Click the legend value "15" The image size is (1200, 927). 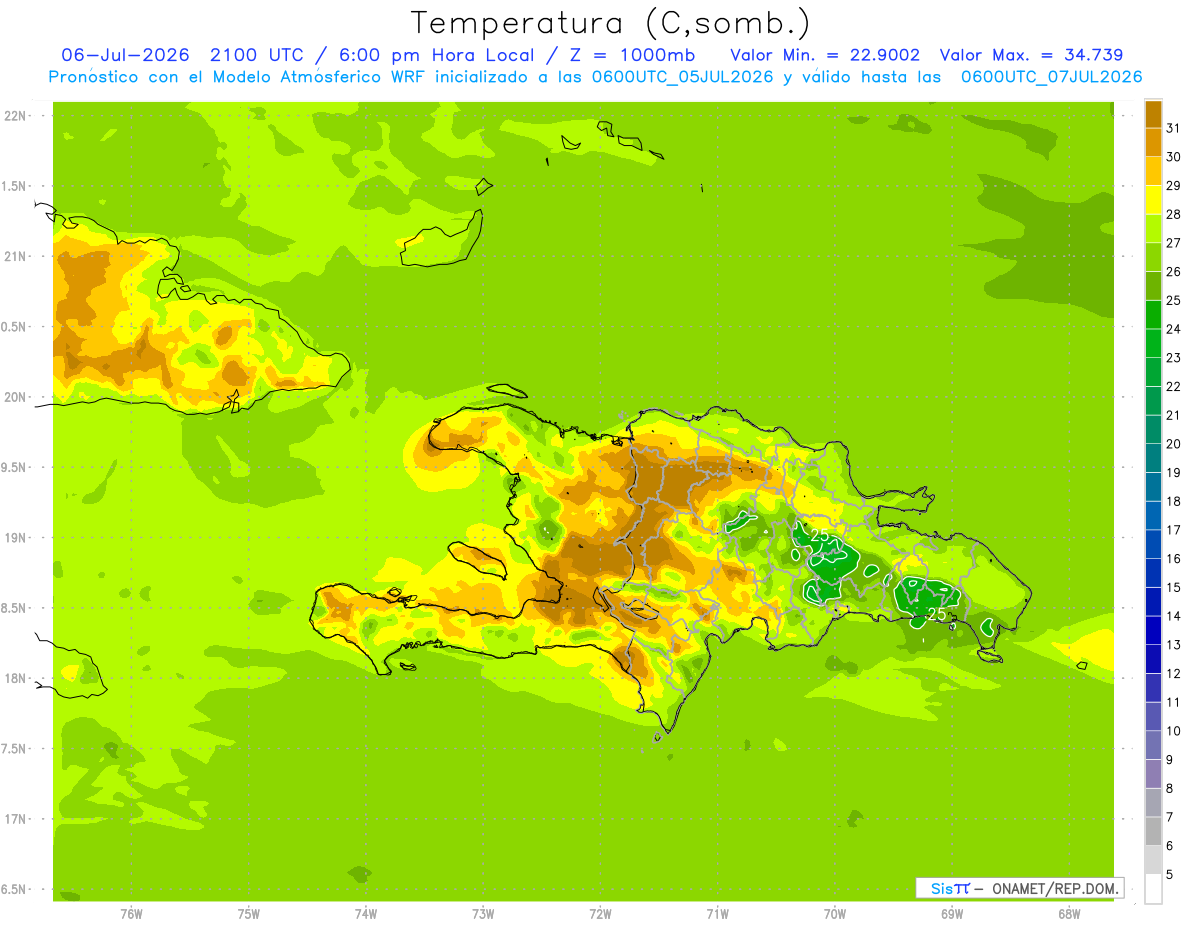[x=1173, y=588]
